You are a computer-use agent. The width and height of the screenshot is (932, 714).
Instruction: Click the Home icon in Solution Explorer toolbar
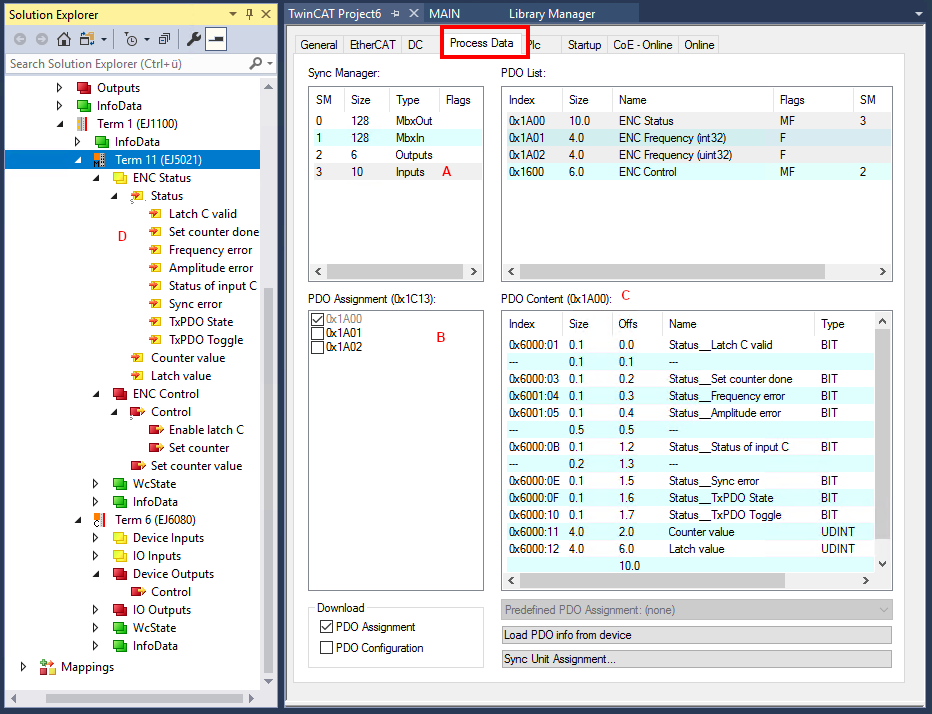tap(64, 39)
